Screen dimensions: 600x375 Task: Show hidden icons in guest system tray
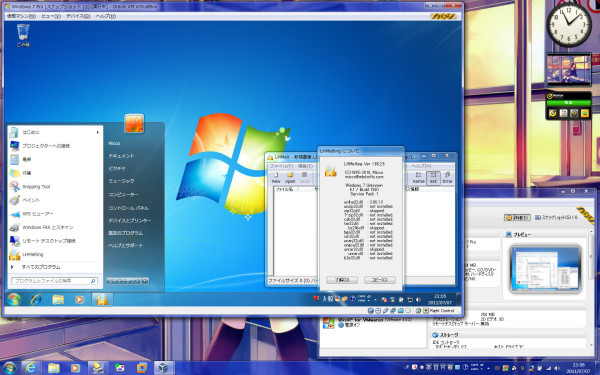(x=375, y=300)
